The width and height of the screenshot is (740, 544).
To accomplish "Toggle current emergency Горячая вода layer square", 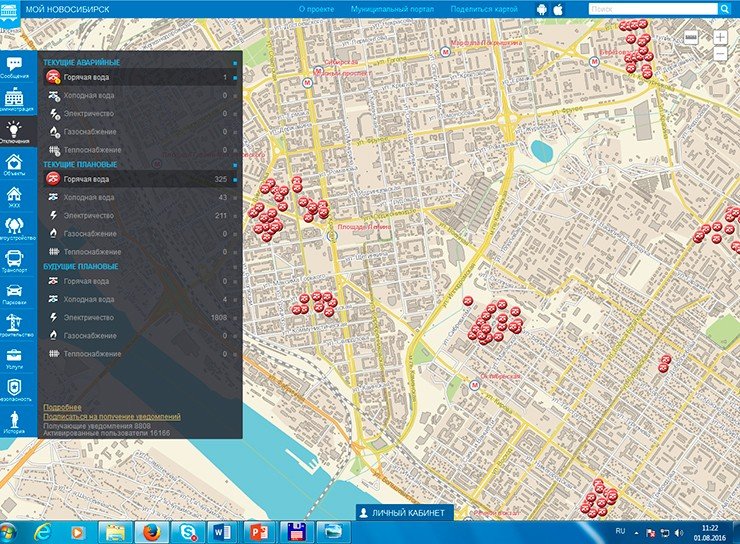I will click(x=235, y=77).
